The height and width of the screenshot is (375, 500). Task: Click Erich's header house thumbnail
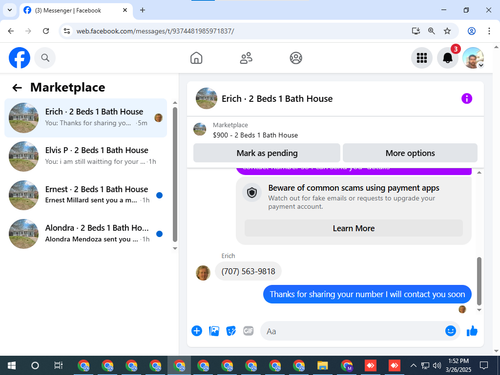(206, 98)
